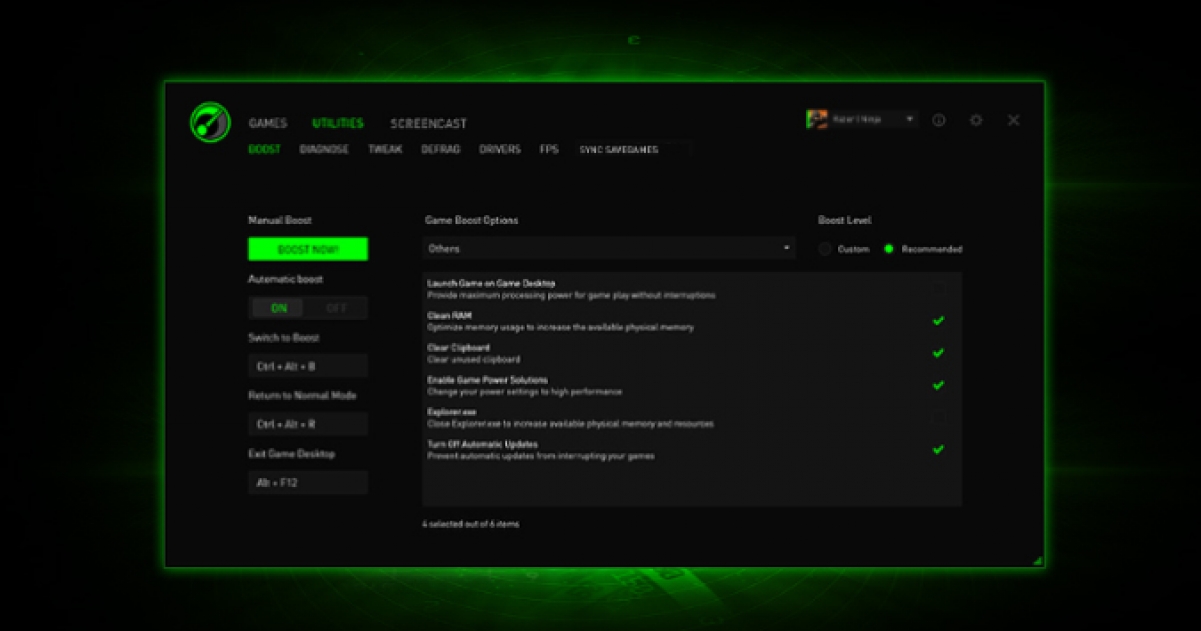Click the resize grip at window corner
Viewport: 1201px width, 631px height.
point(1037,560)
